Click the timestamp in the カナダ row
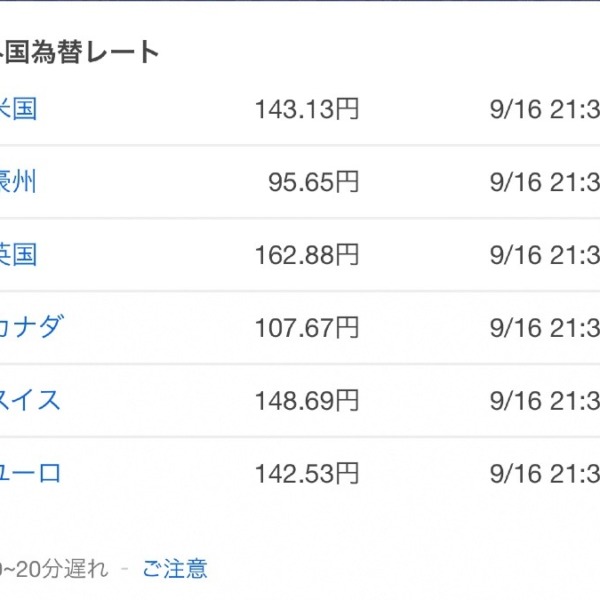Viewport: 600px width, 600px height. 545,328
